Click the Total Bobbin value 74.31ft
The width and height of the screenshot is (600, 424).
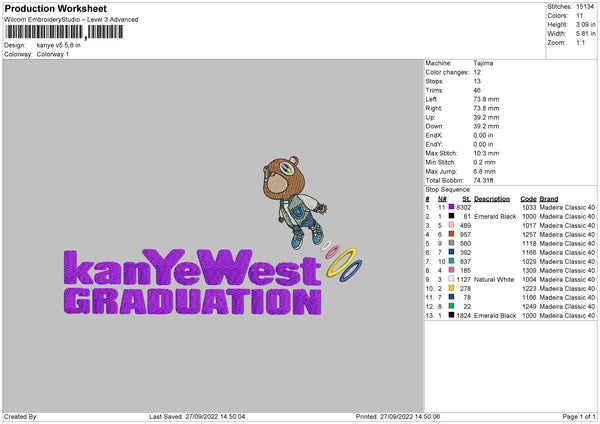[483, 180]
